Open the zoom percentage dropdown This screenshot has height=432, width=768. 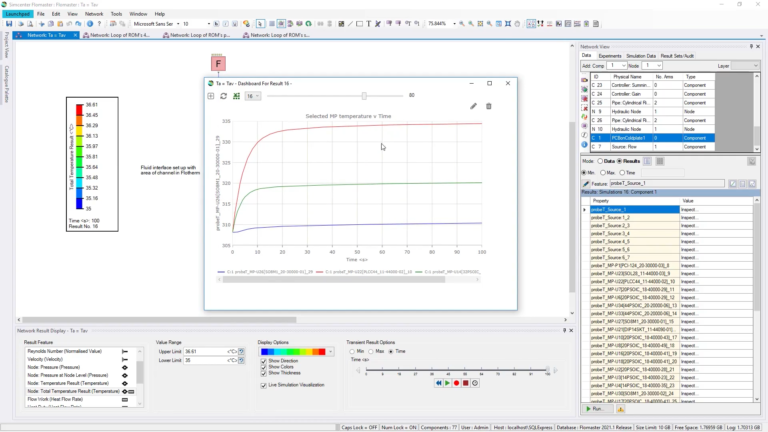tap(454, 24)
